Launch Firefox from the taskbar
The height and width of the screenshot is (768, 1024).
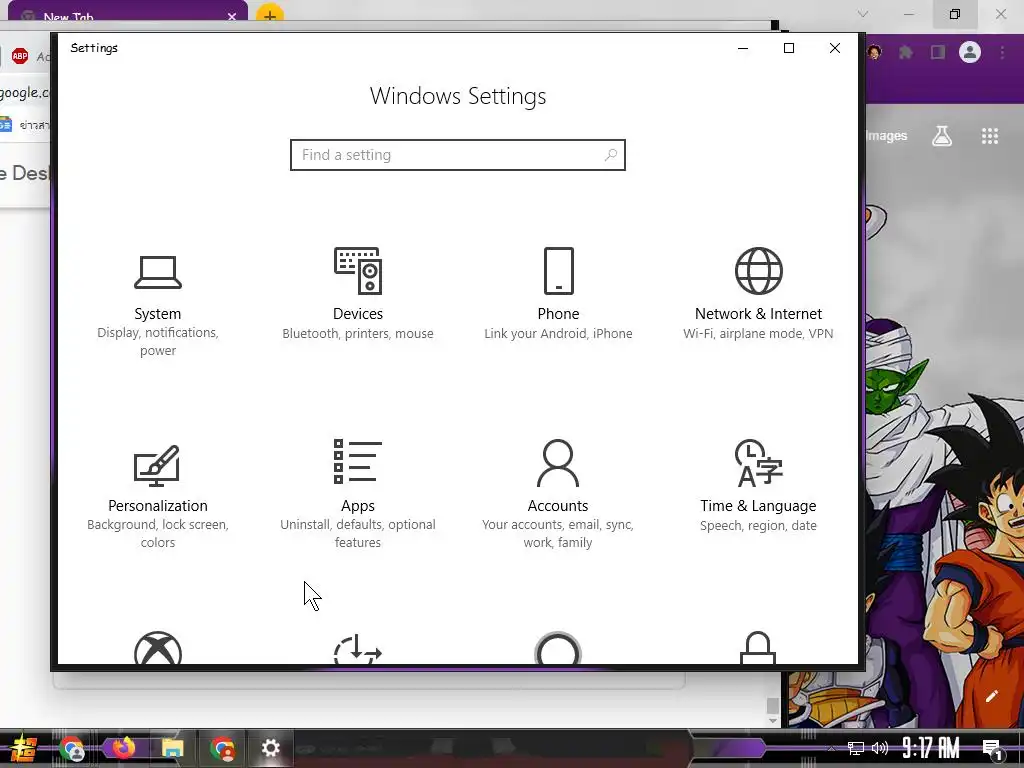[123, 748]
